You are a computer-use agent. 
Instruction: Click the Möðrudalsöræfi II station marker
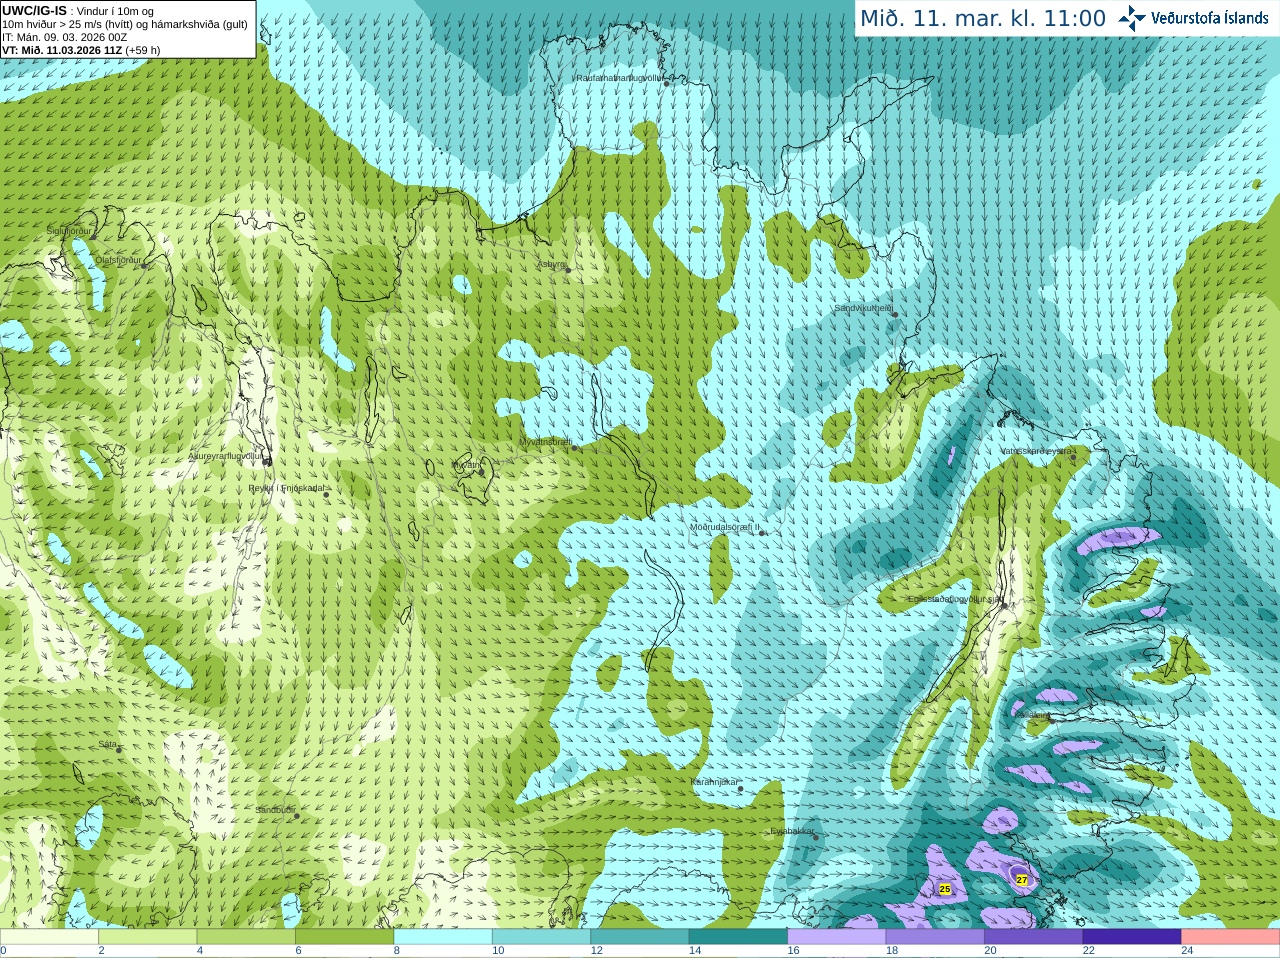762,533
